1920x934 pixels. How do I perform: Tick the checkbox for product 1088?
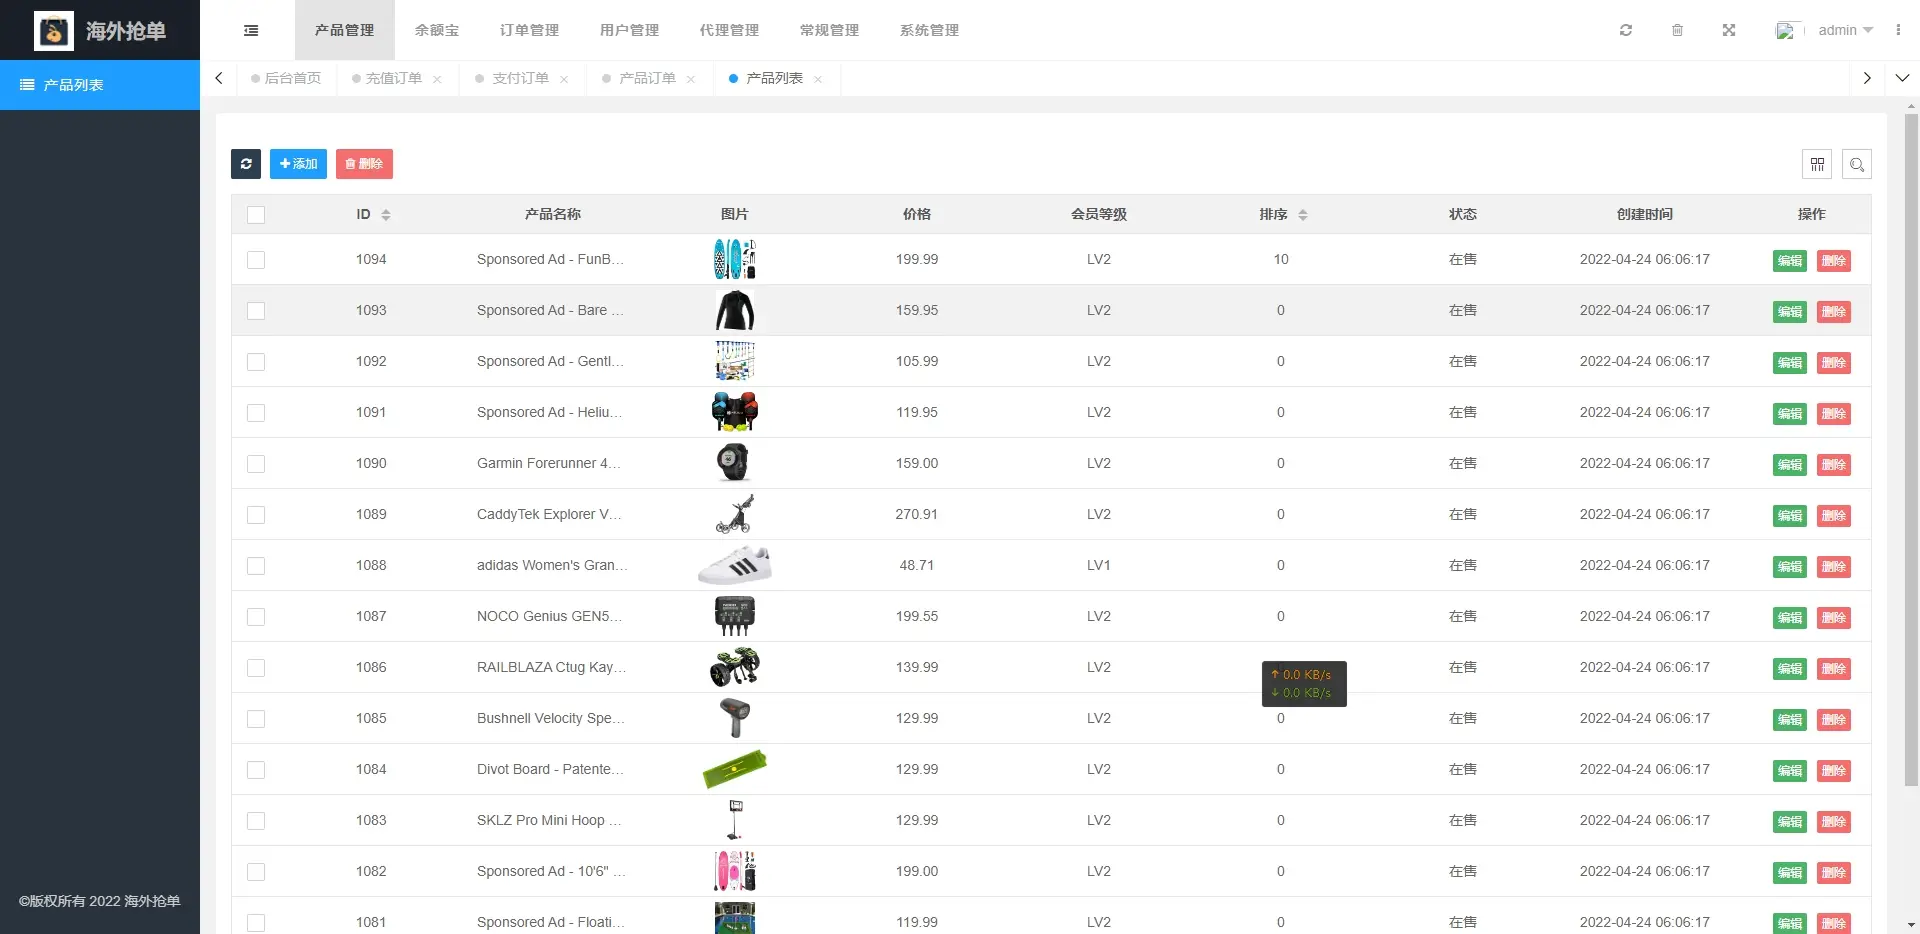tap(256, 566)
